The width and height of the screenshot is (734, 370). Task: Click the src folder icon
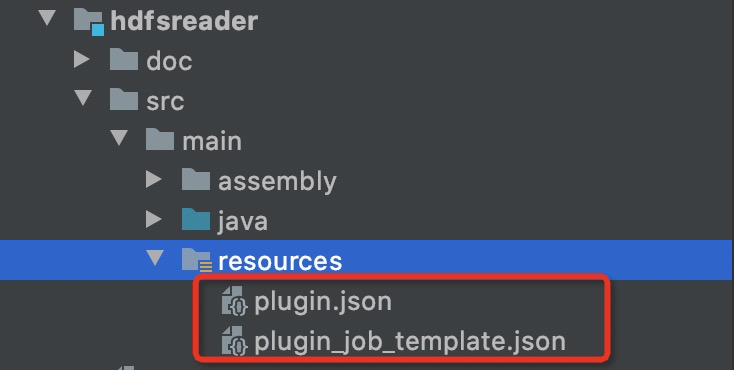124,100
